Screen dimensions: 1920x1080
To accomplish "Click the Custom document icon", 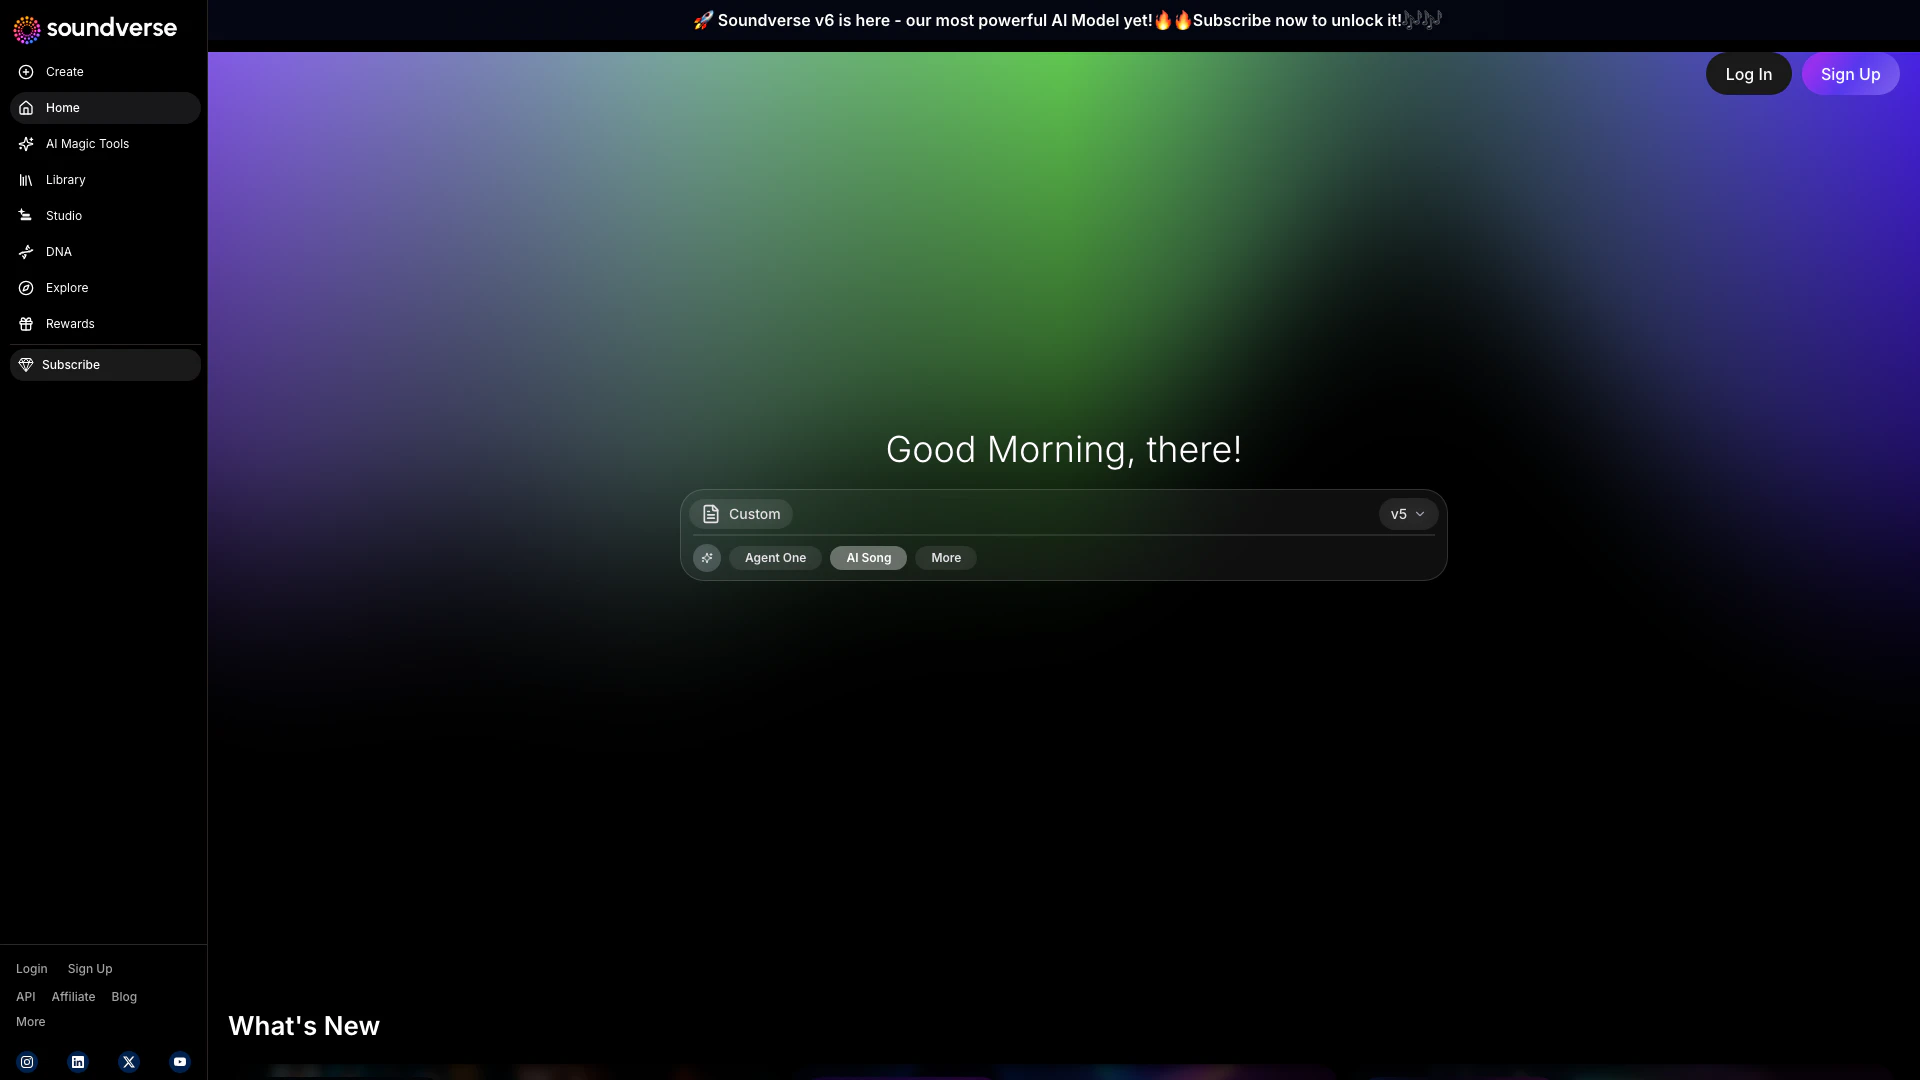I will (711, 514).
